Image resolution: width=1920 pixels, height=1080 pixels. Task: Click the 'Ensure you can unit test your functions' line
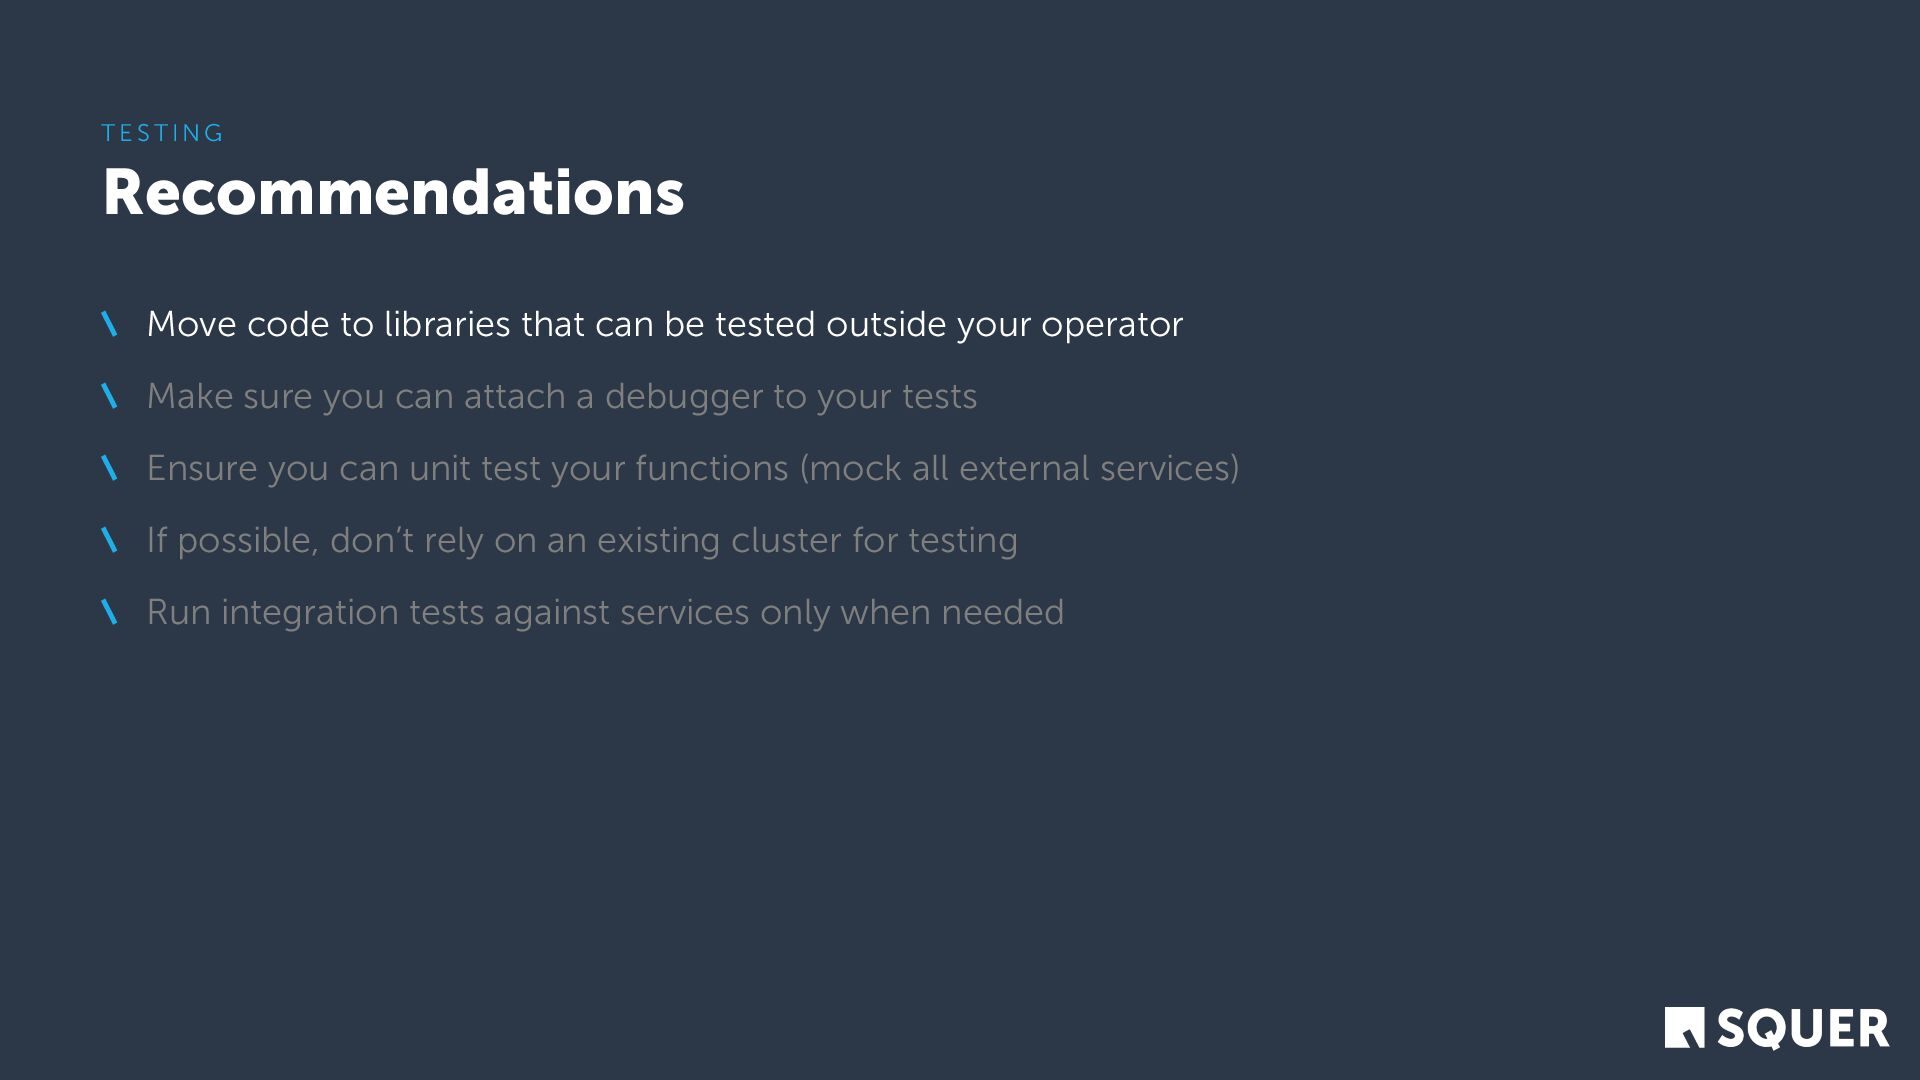(x=692, y=468)
